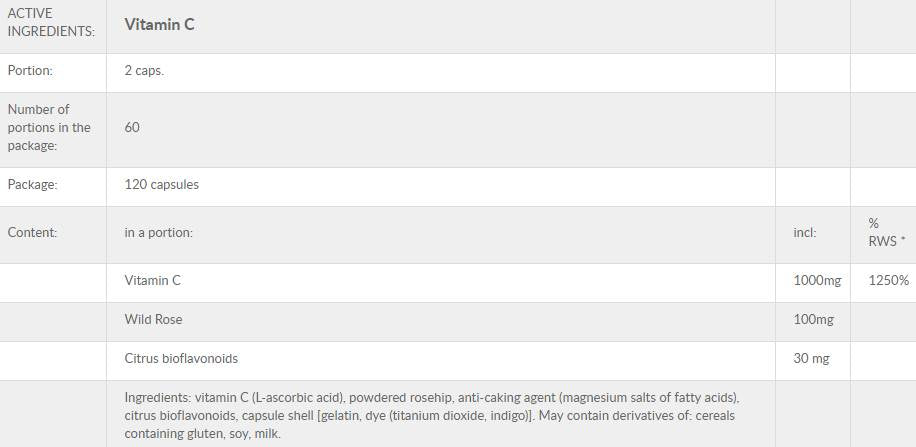Screen dimensions: 916x447
Task: Click the "30 mg" amount cell
Action: (811, 358)
